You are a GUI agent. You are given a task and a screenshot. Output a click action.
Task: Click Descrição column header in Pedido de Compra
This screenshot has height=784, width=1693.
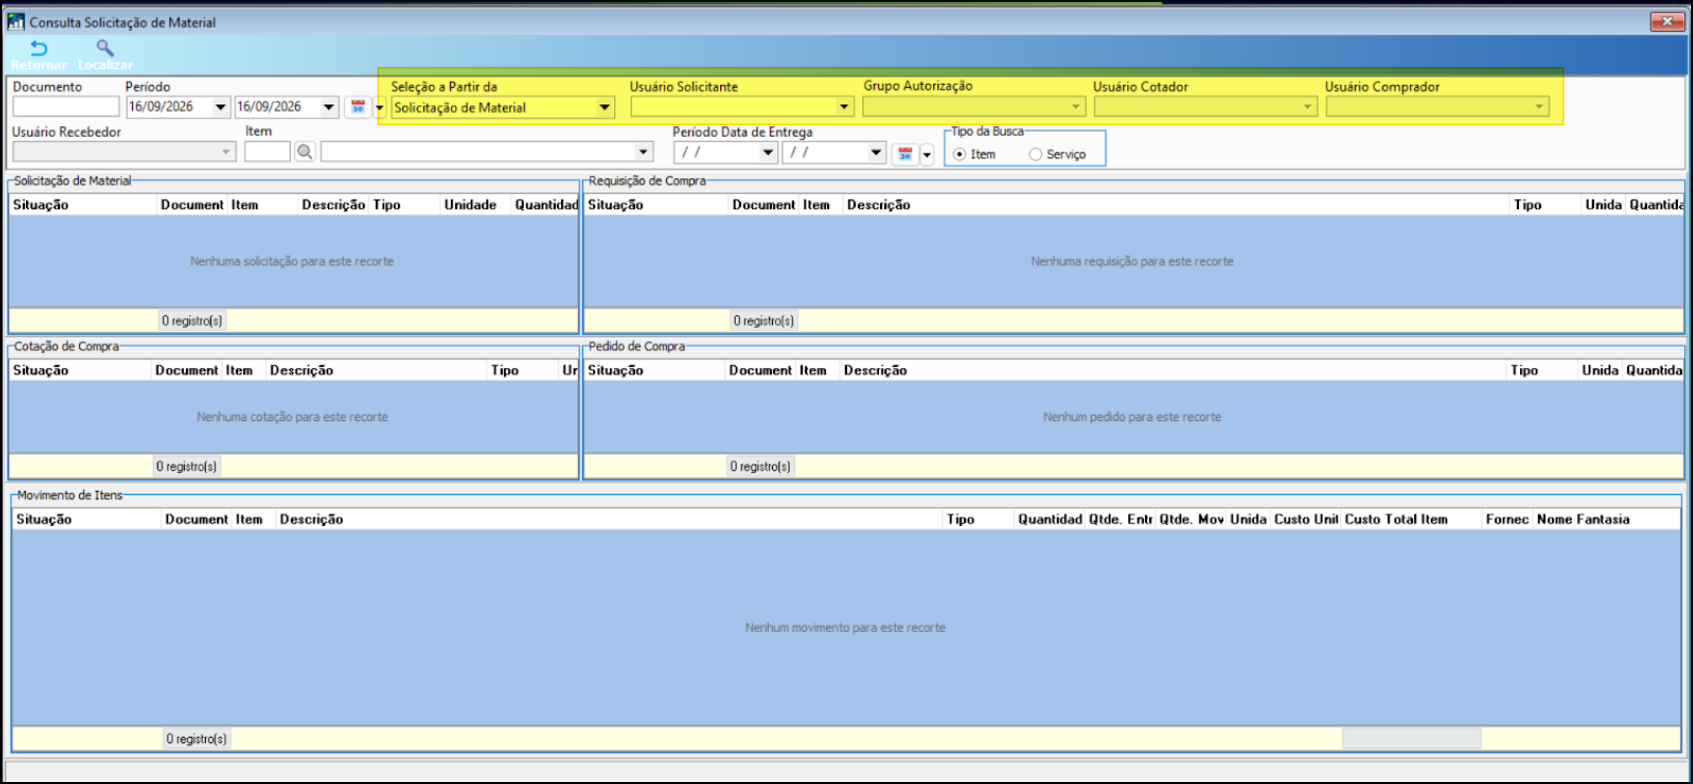[1173, 371]
